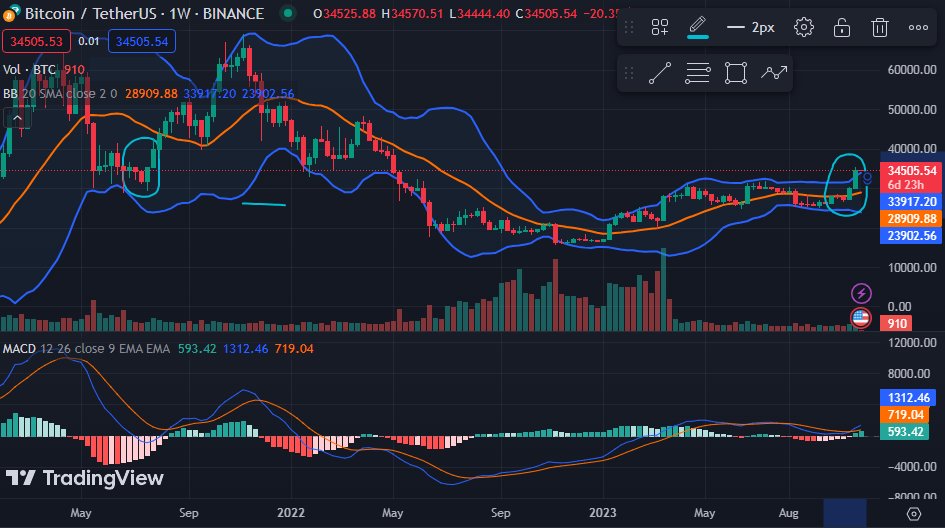This screenshot has width=945, height=528.
Task: Grab top drawing toolbar drag handle
Action: click(x=629, y=27)
